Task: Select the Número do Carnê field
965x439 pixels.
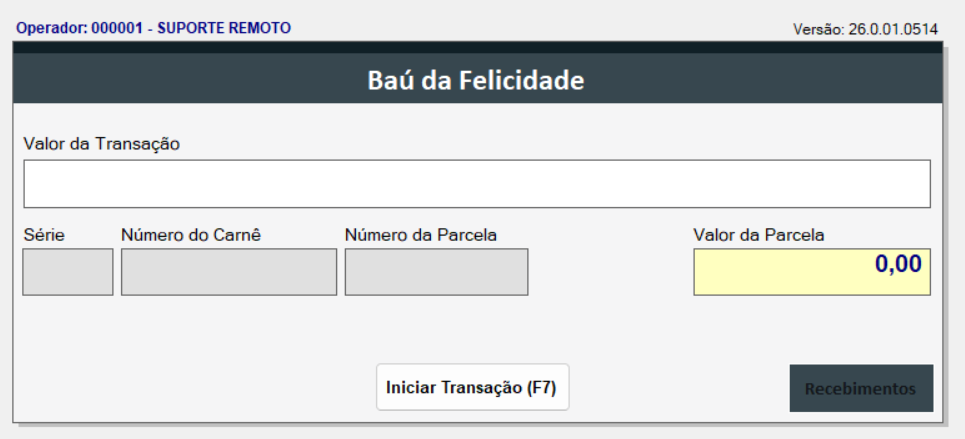Action: [x=229, y=272]
